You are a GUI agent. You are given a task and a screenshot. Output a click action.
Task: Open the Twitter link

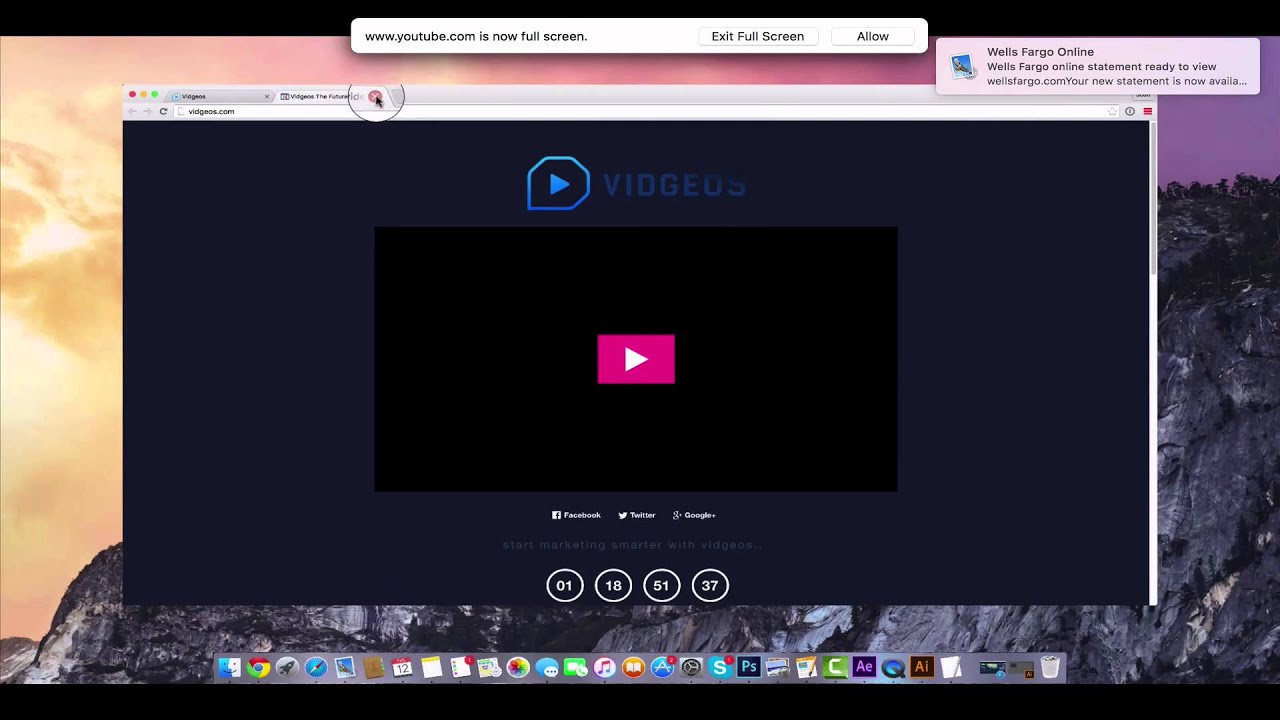637,515
